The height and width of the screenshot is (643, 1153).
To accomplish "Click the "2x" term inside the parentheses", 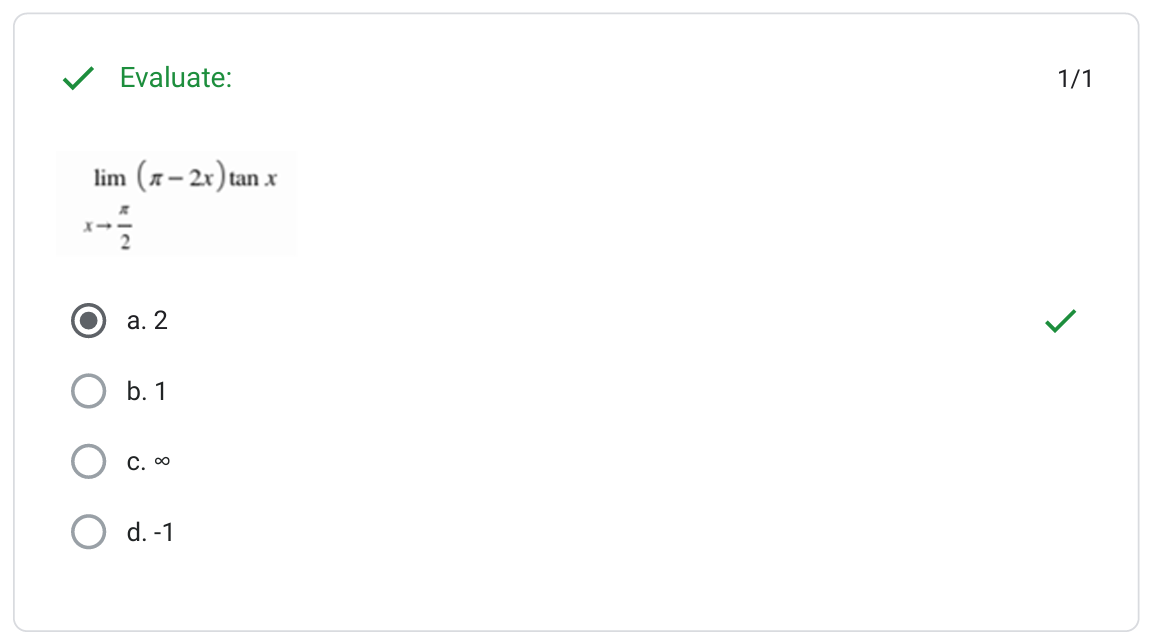I will (x=200, y=180).
